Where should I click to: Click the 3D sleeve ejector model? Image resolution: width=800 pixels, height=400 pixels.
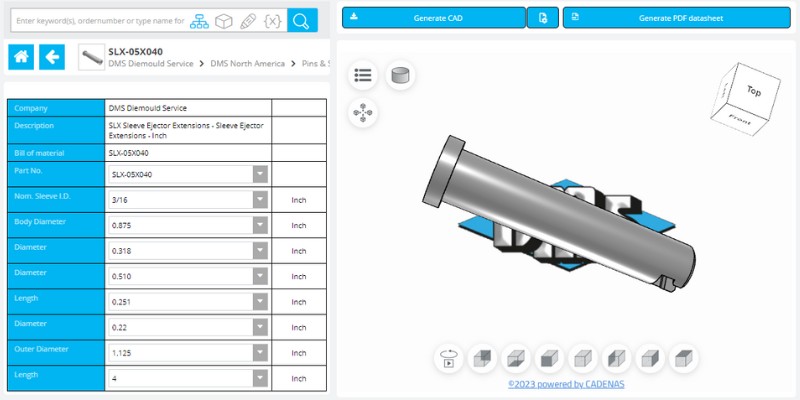point(559,213)
